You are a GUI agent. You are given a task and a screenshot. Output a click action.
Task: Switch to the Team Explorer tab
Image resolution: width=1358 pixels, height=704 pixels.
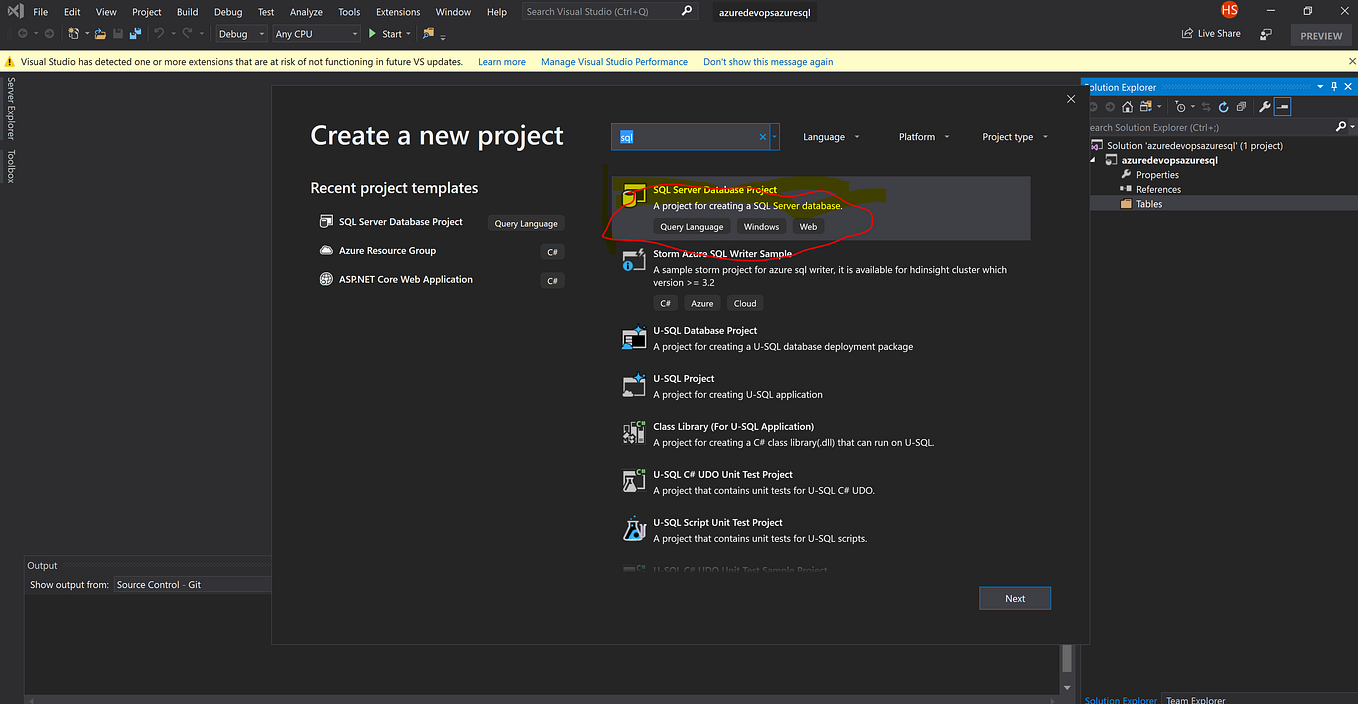point(1195,699)
